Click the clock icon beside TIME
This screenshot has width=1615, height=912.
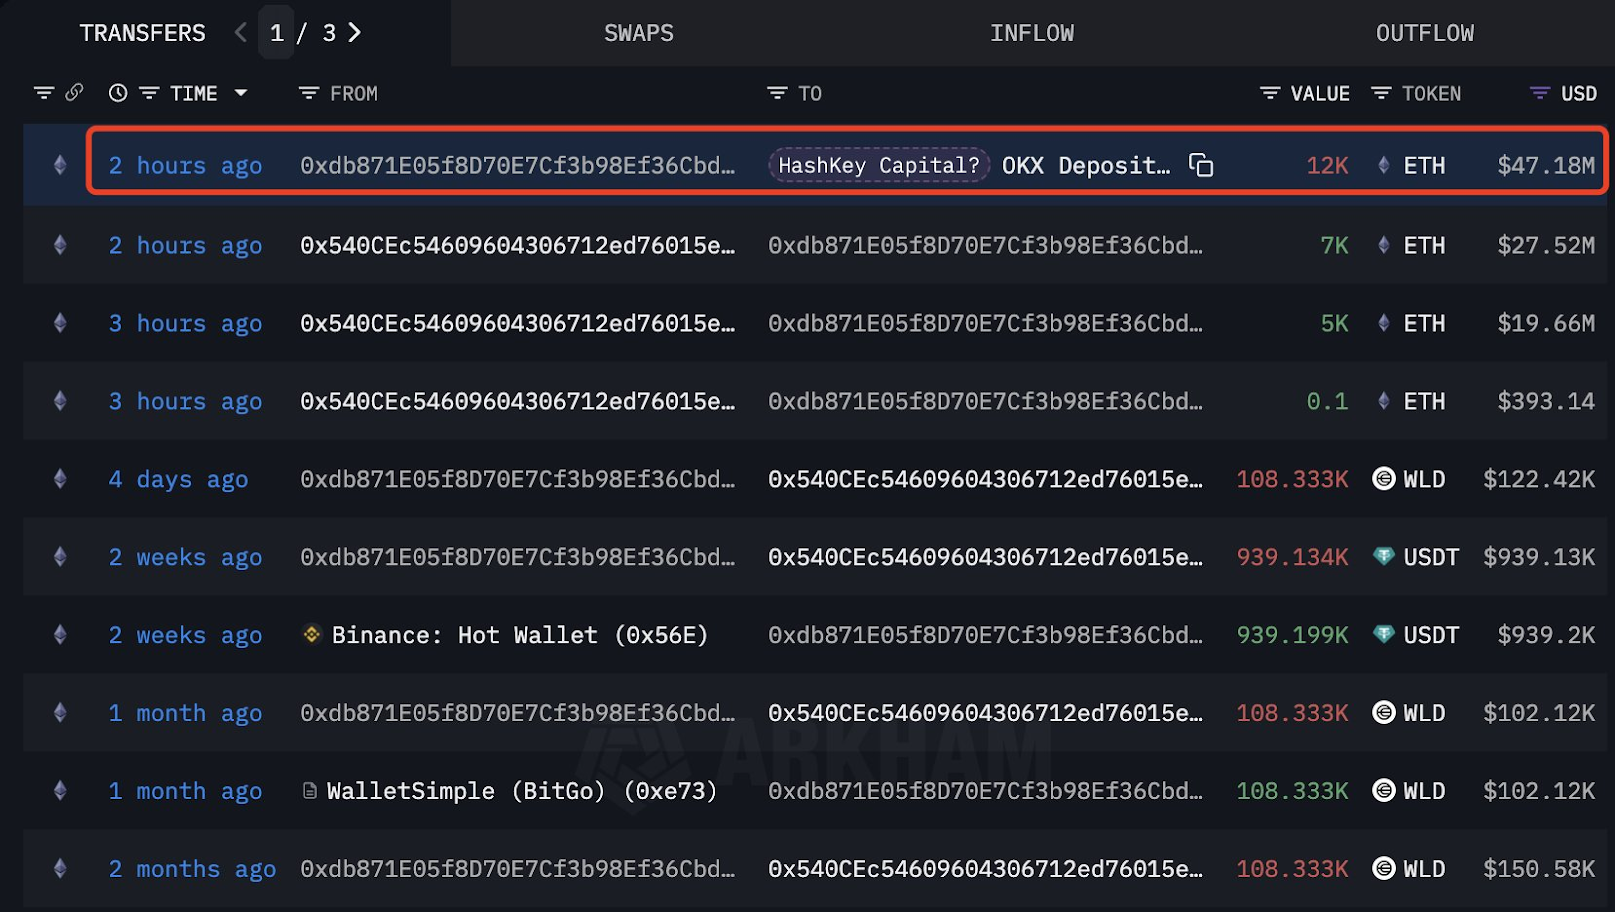[118, 93]
